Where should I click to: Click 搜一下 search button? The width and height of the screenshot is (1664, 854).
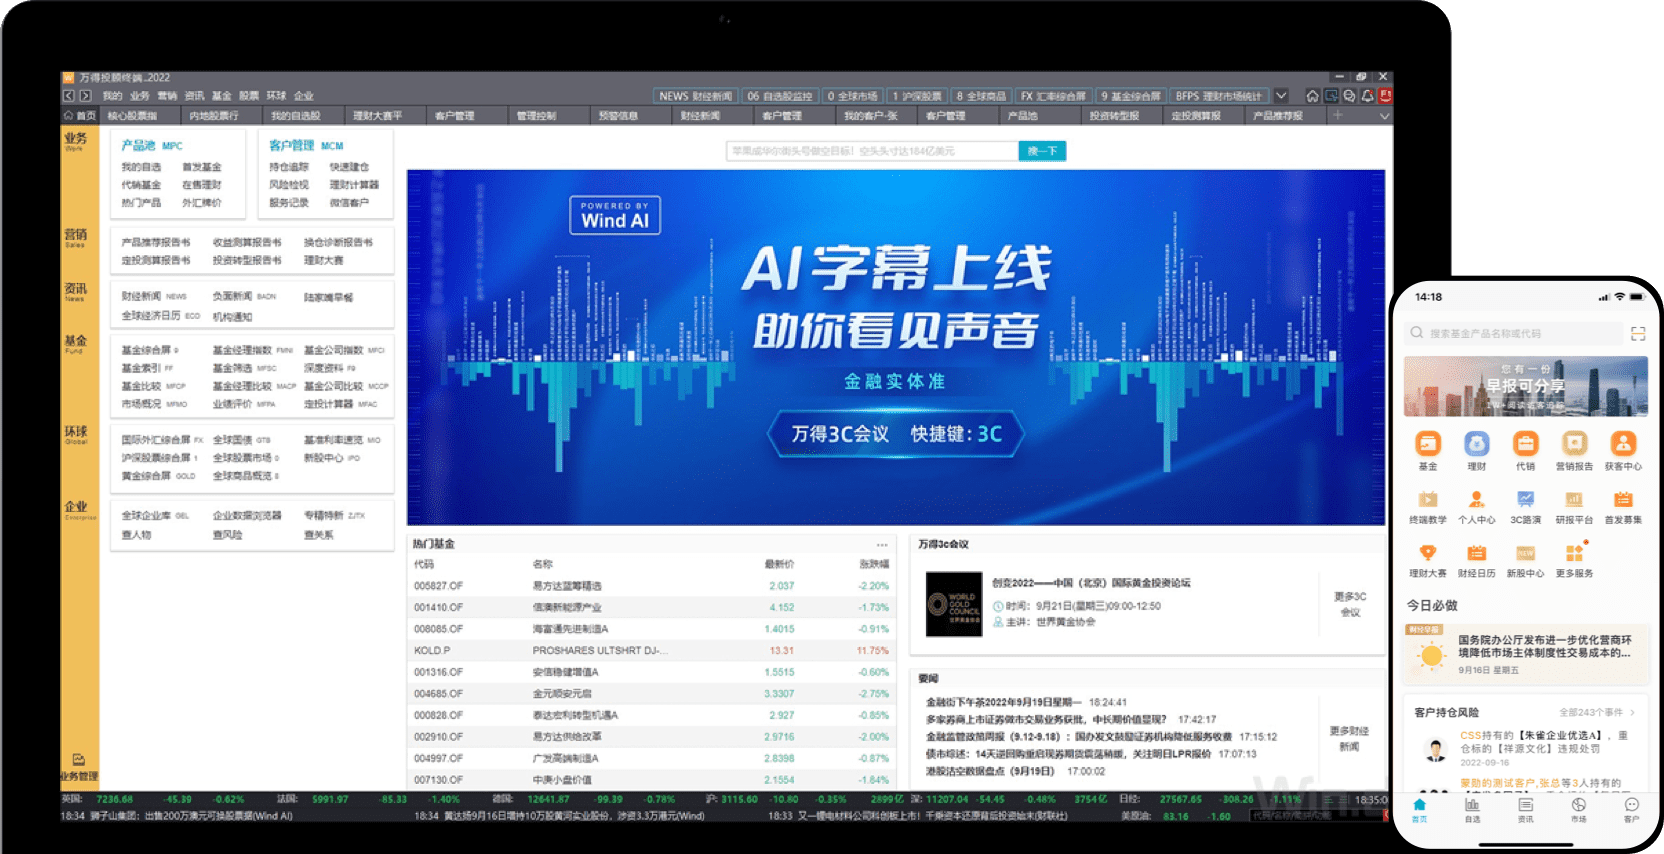click(x=1042, y=151)
